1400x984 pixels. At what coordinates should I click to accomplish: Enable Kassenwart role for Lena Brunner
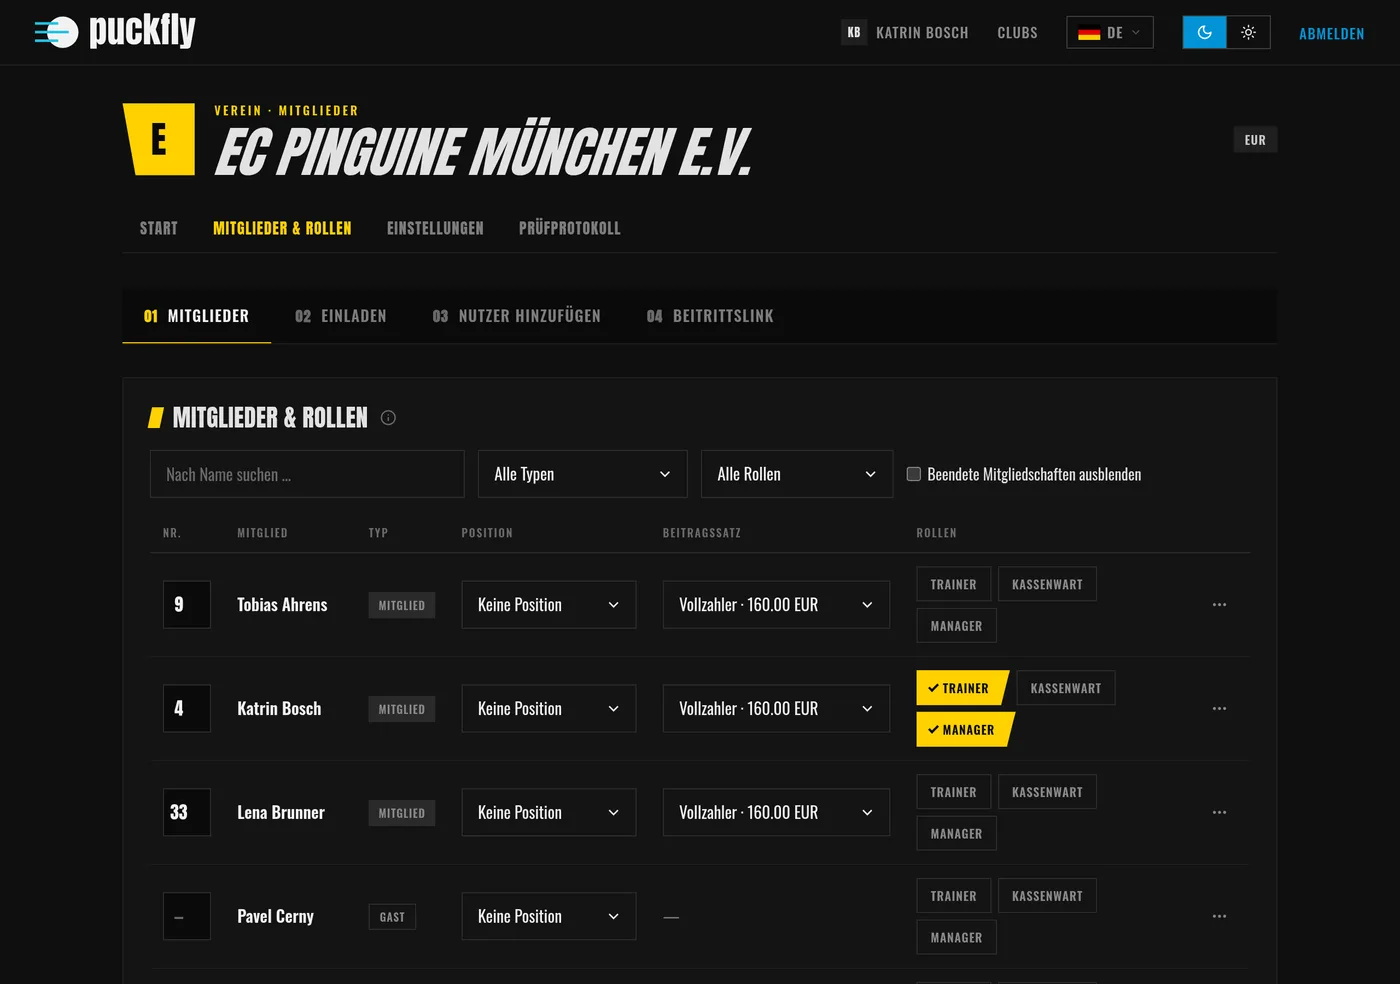click(1047, 792)
